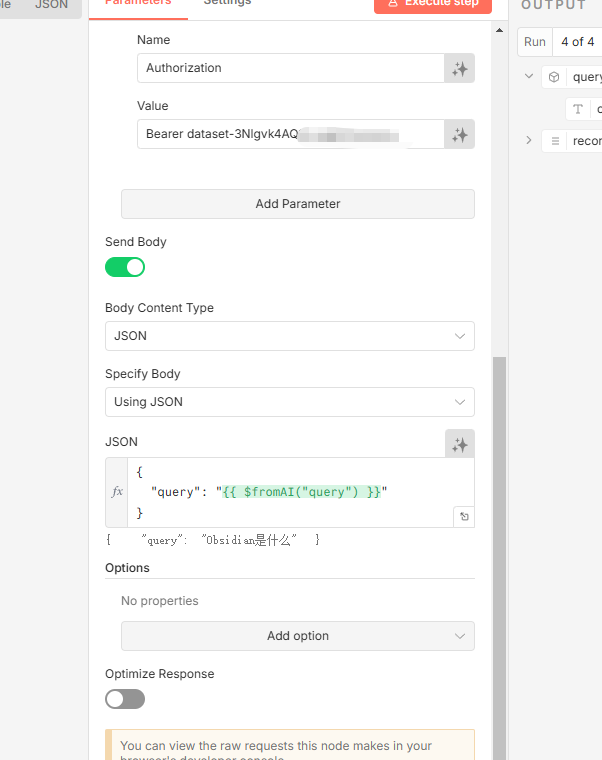
Task: Disable the Send Body toggle
Action: pyautogui.click(x=125, y=267)
